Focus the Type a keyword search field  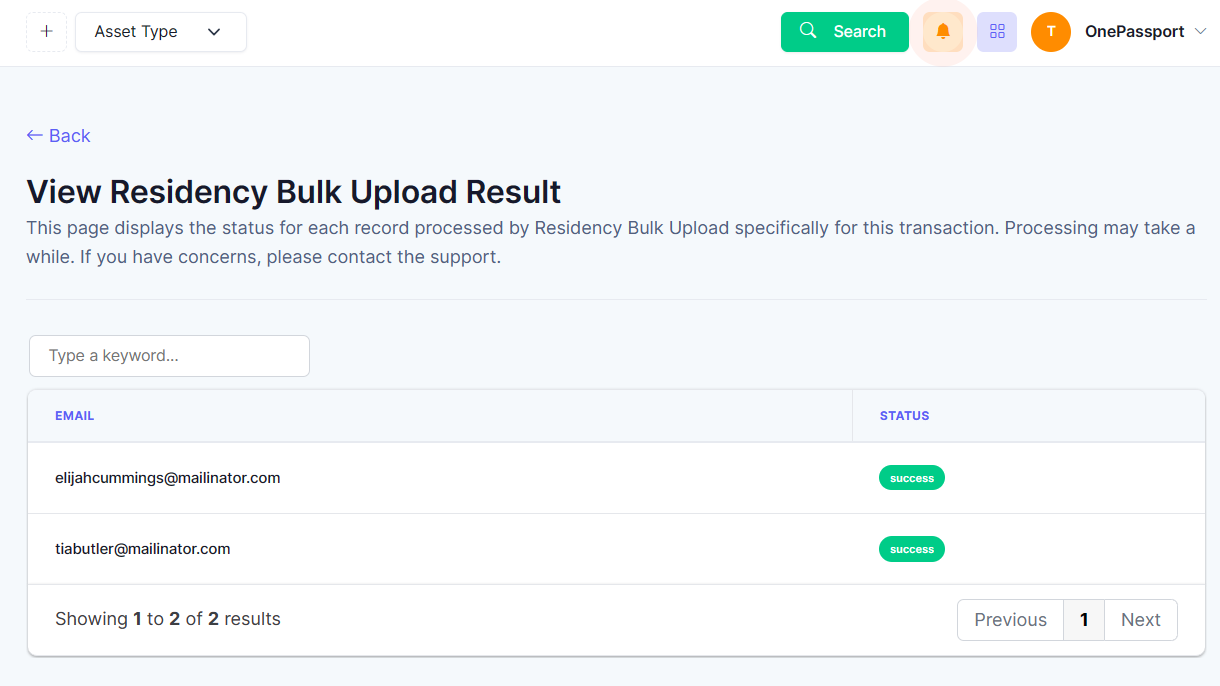[x=169, y=356]
